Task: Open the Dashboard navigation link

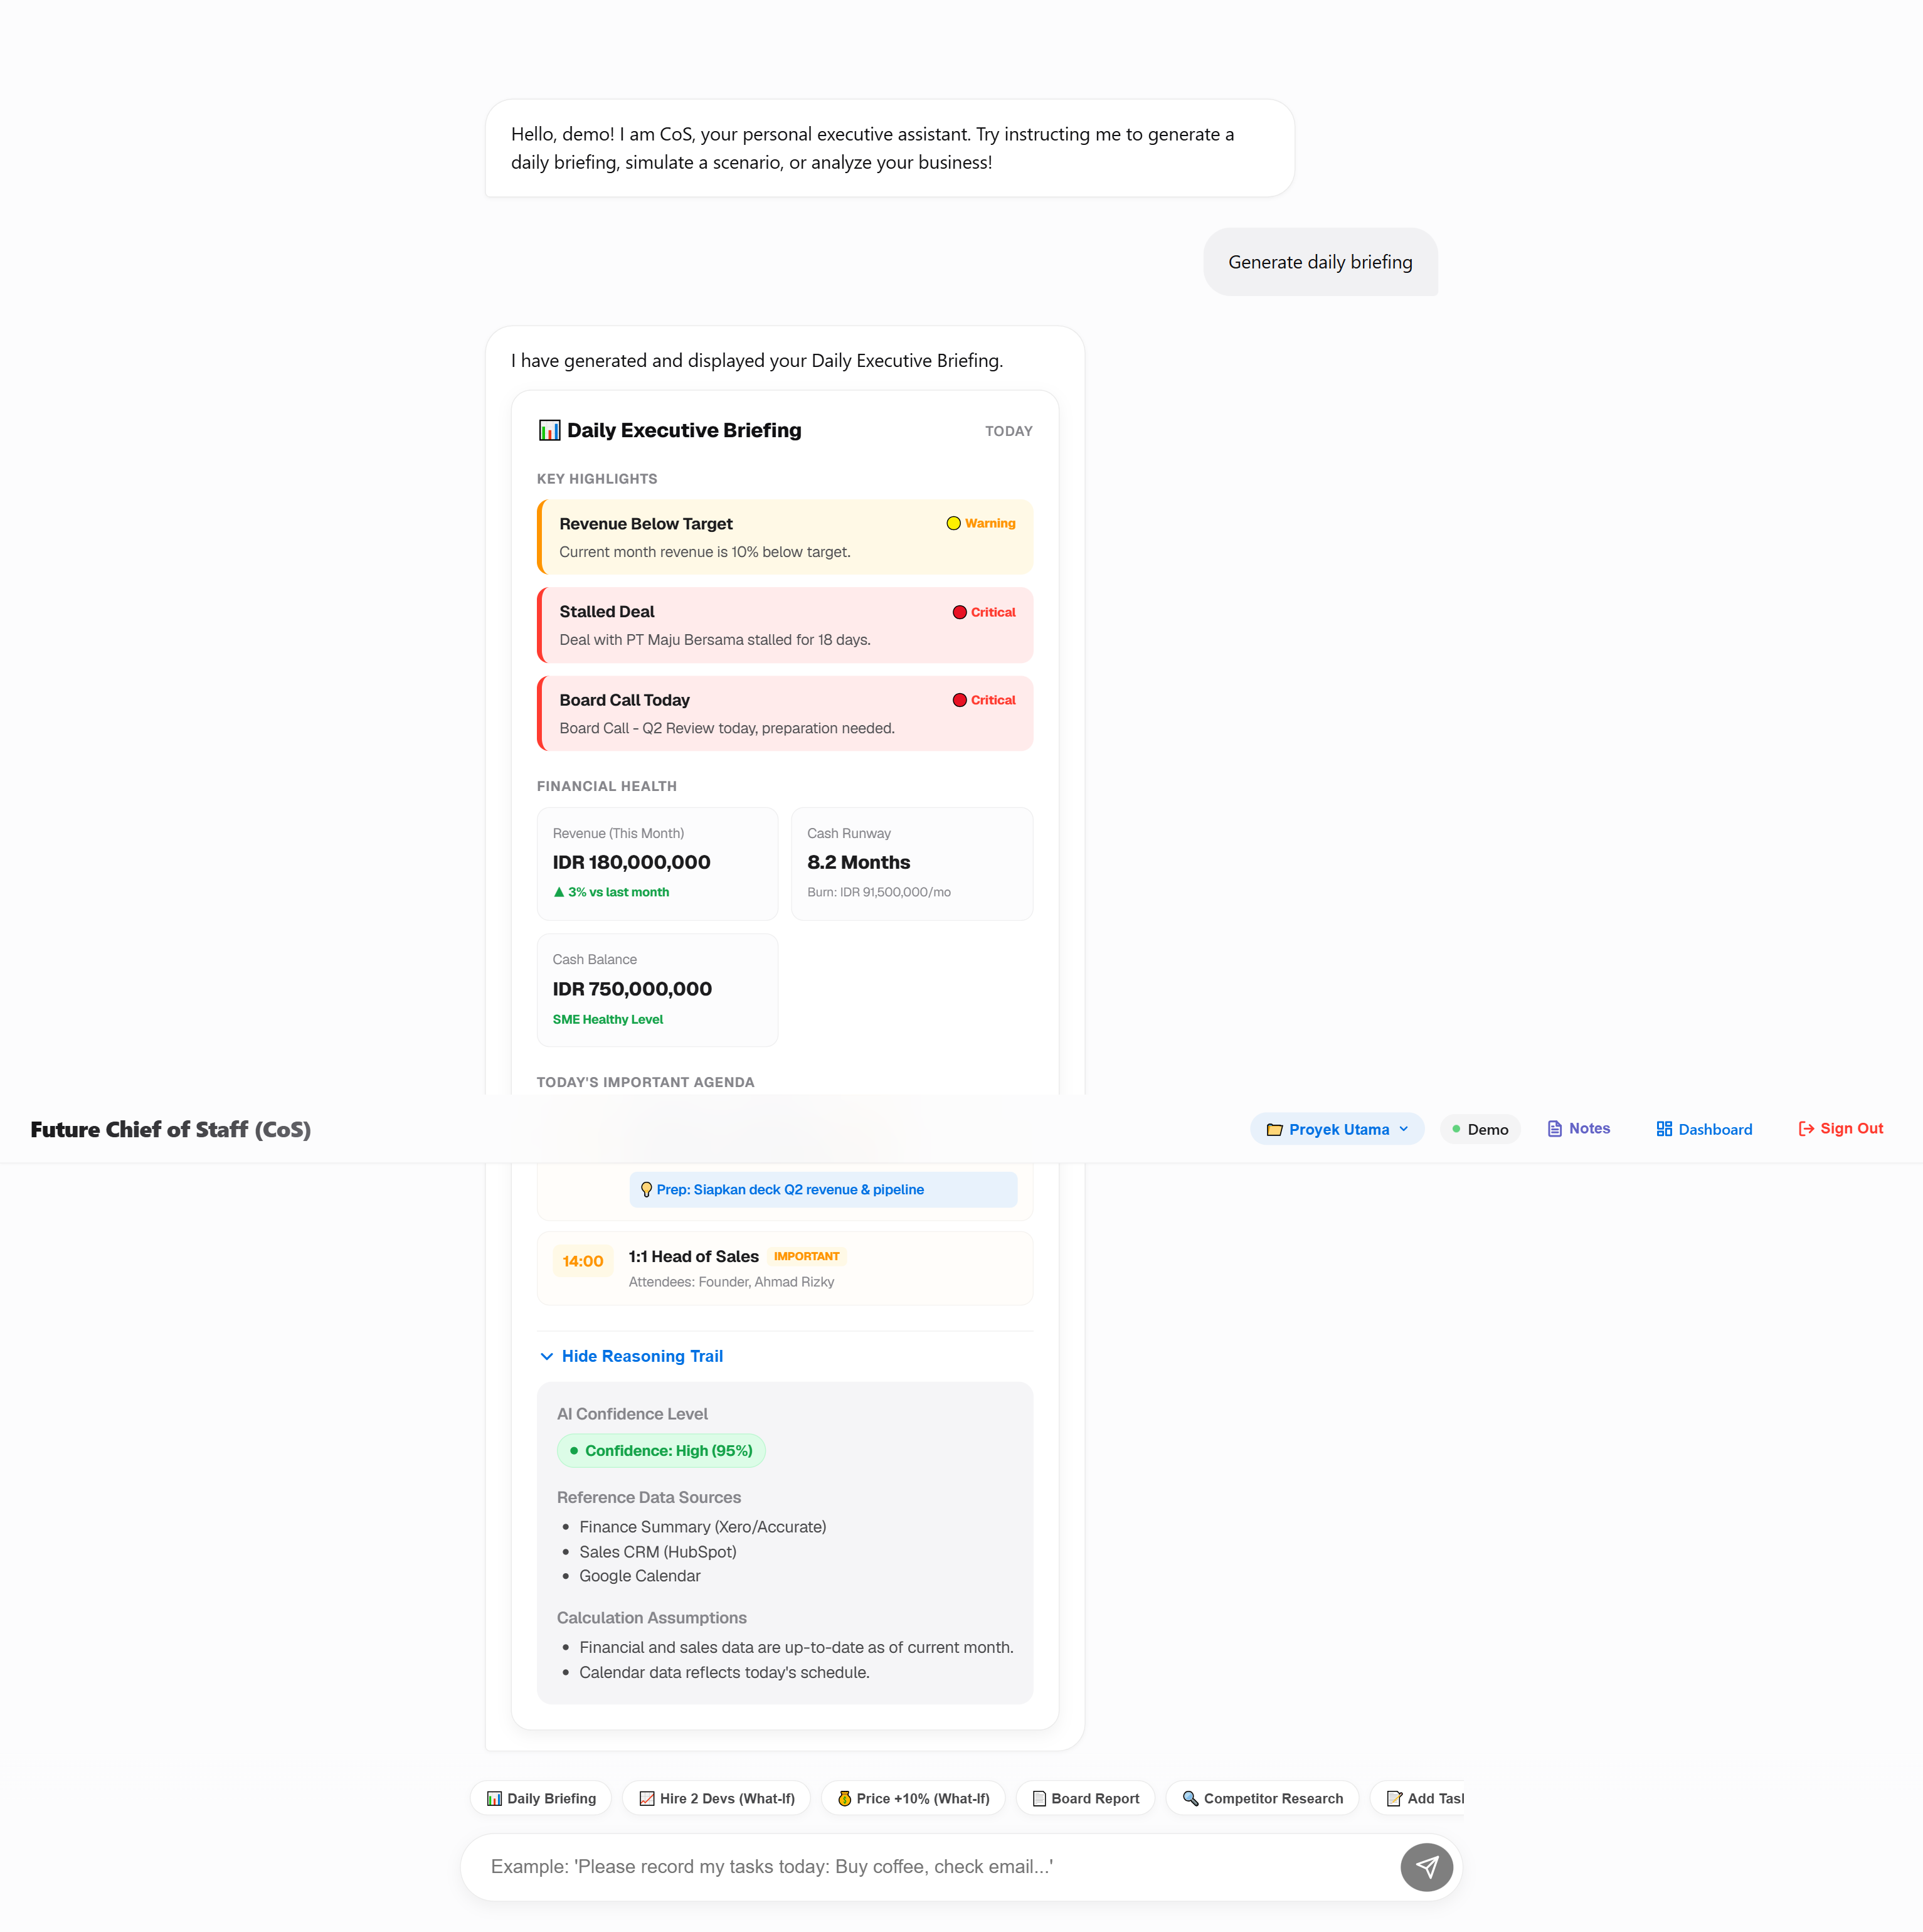Action: [x=1704, y=1129]
